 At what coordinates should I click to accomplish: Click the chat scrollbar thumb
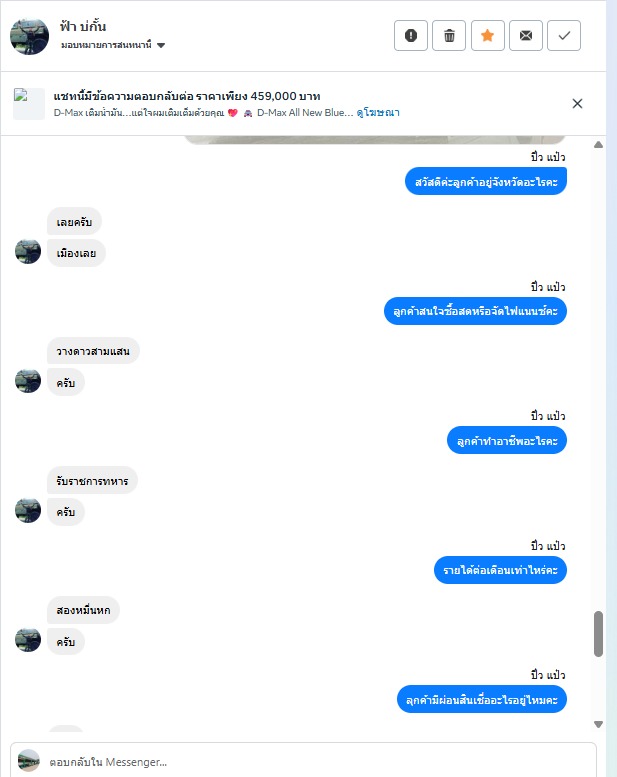pos(598,634)
